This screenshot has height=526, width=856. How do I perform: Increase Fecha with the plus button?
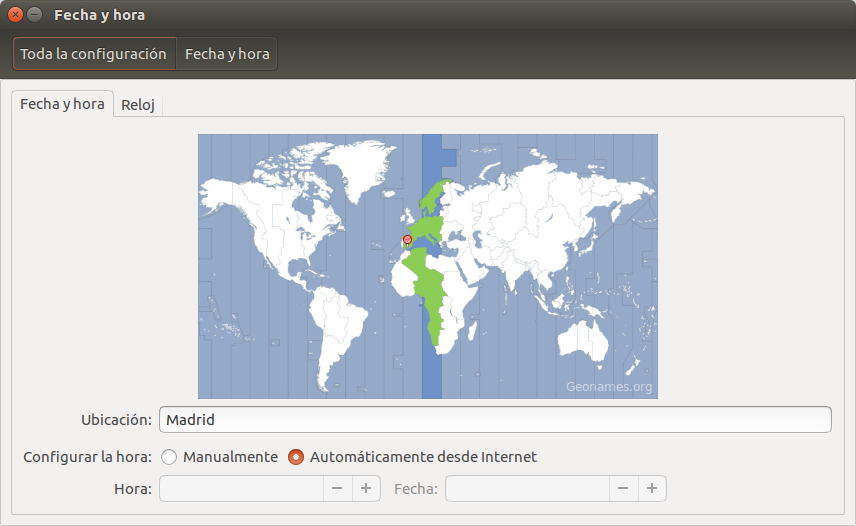[x=652, y=488]
